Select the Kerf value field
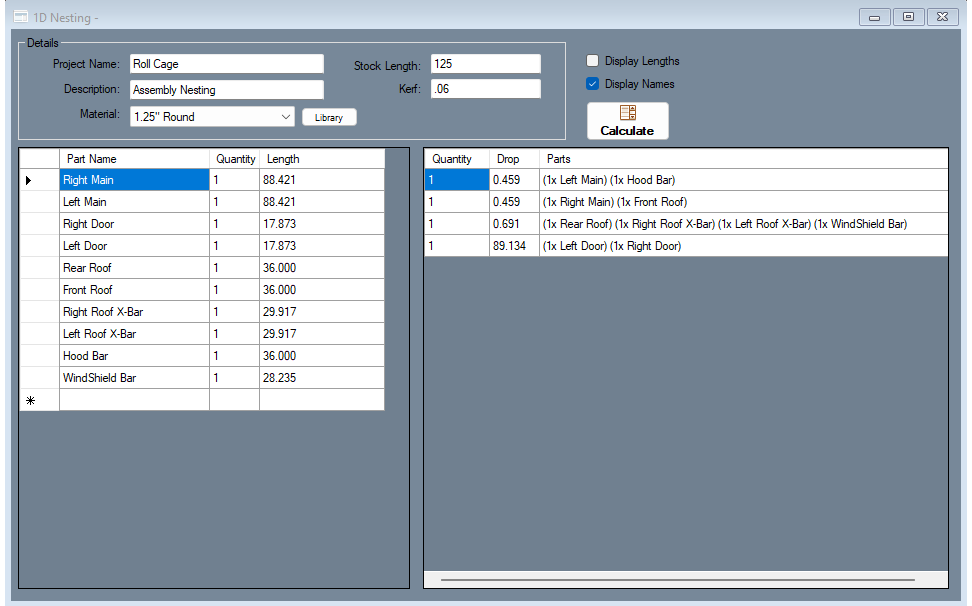This screenshot has width=972, height=606. pos(485,89)
